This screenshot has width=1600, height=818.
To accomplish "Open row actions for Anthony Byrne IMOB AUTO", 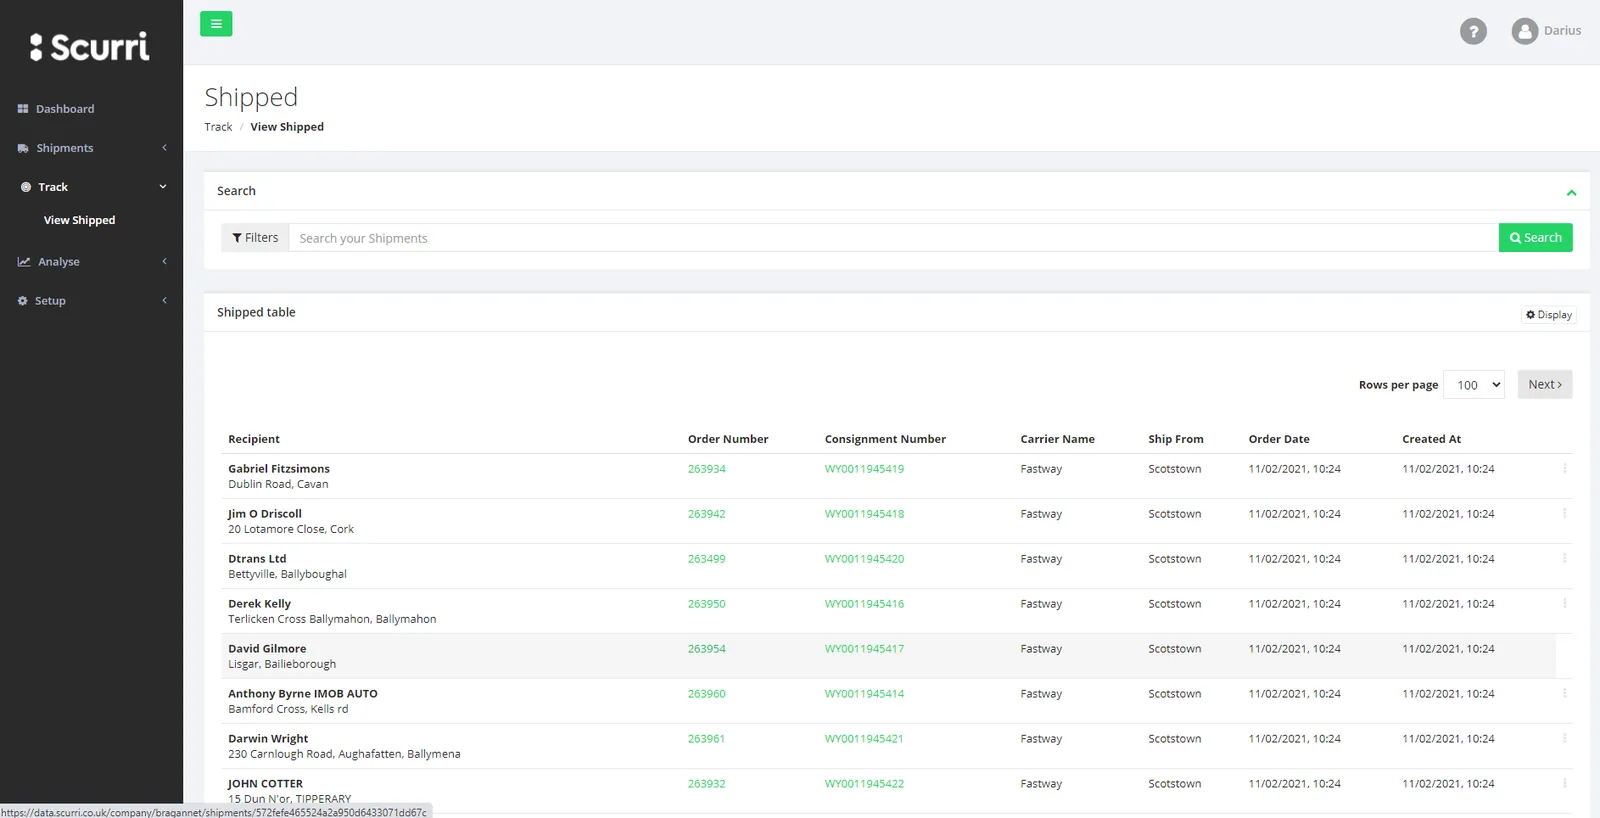I will [x=1564, y=693].
